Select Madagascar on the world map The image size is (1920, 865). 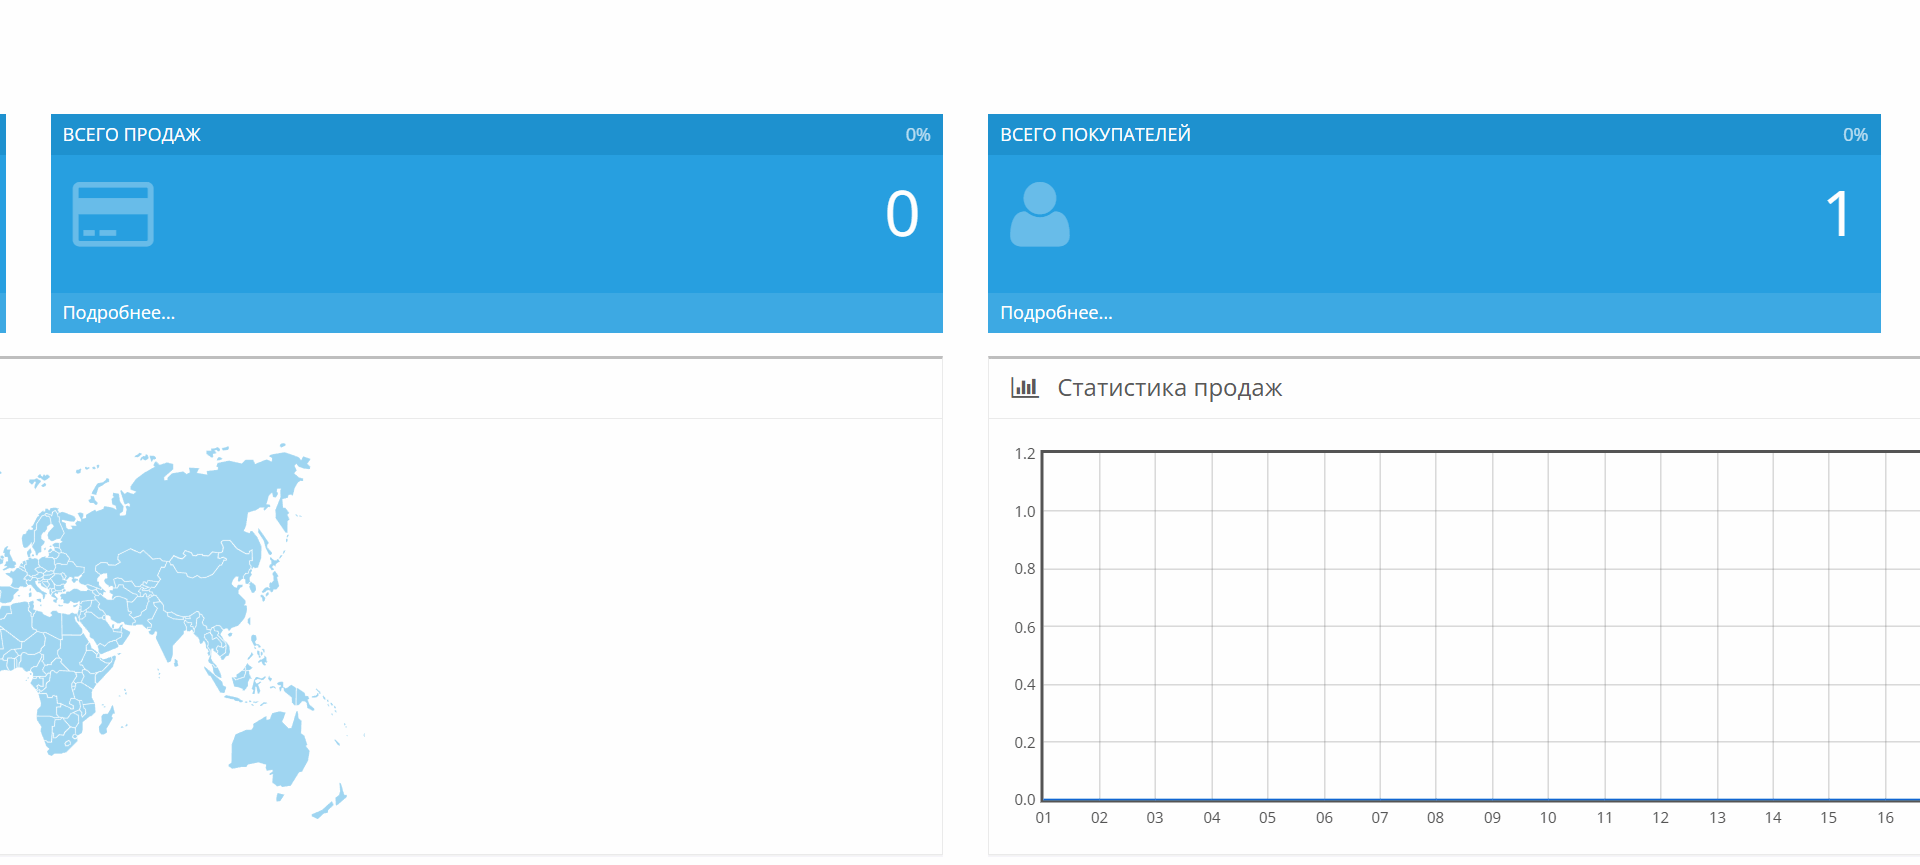point(106,718)
